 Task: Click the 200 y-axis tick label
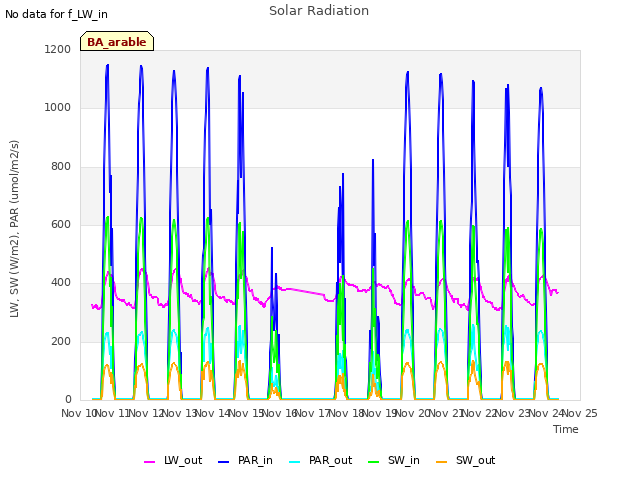tap(61, 341)
